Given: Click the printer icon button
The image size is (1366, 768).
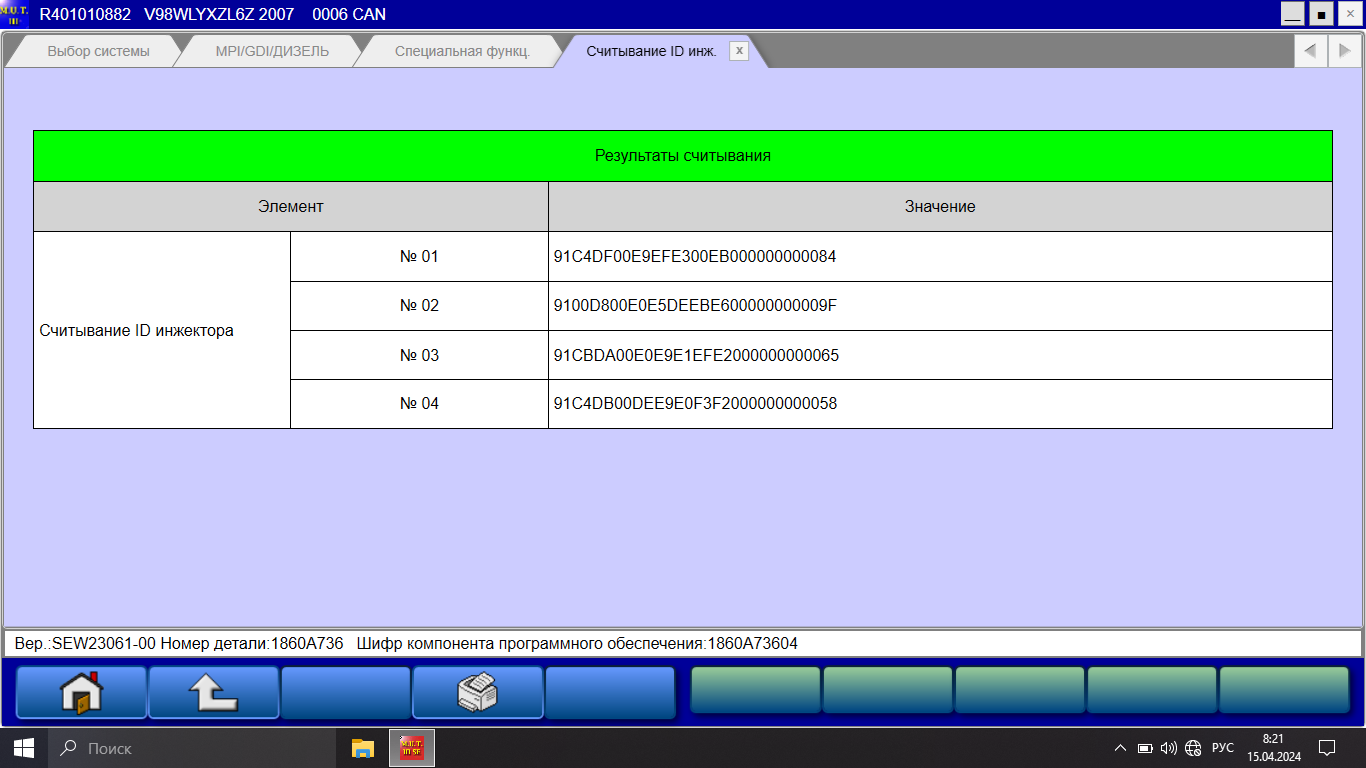Looking at the screenshot, I should [477, 692].
